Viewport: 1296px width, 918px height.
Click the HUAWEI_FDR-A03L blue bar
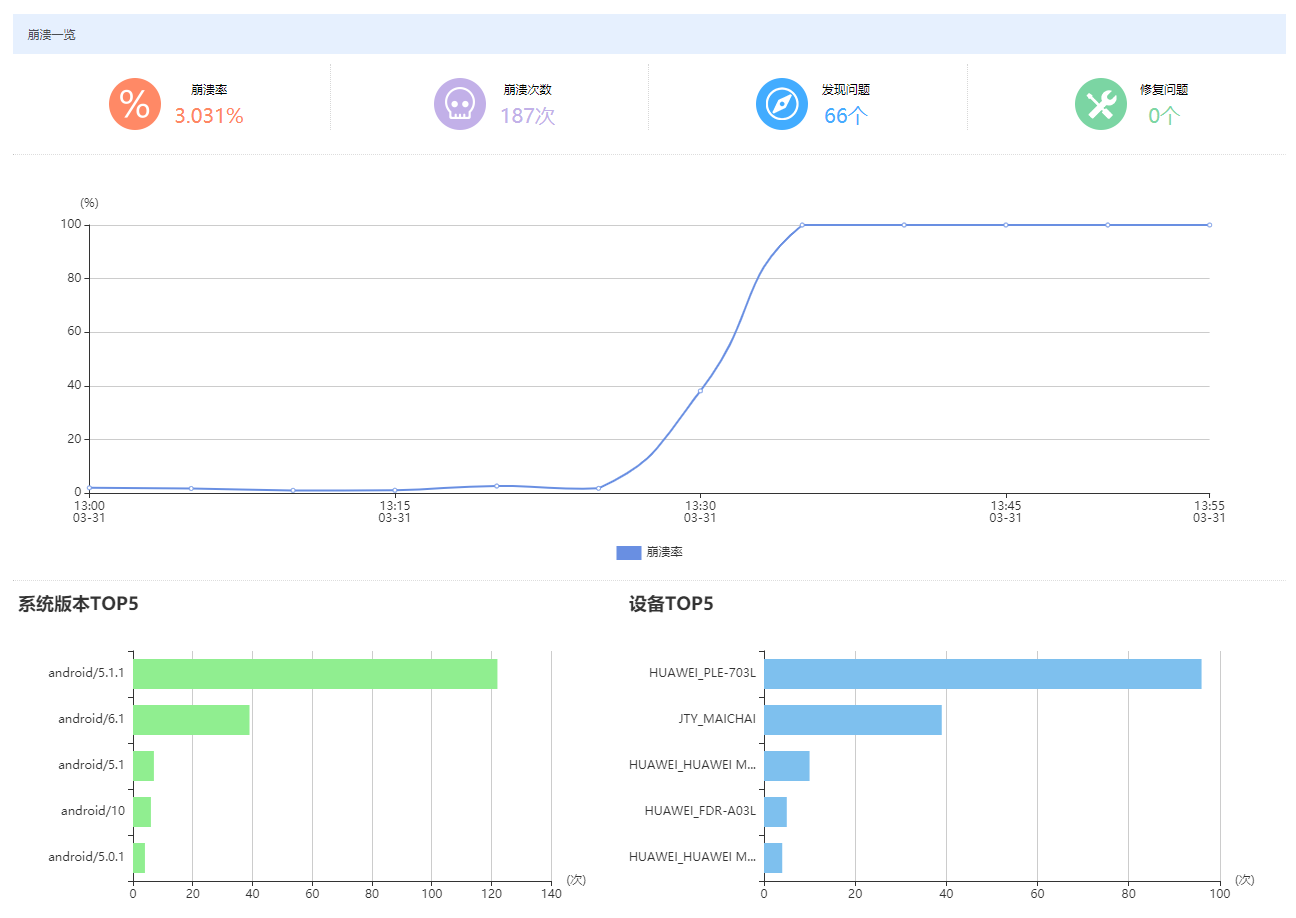click(775, 812)
